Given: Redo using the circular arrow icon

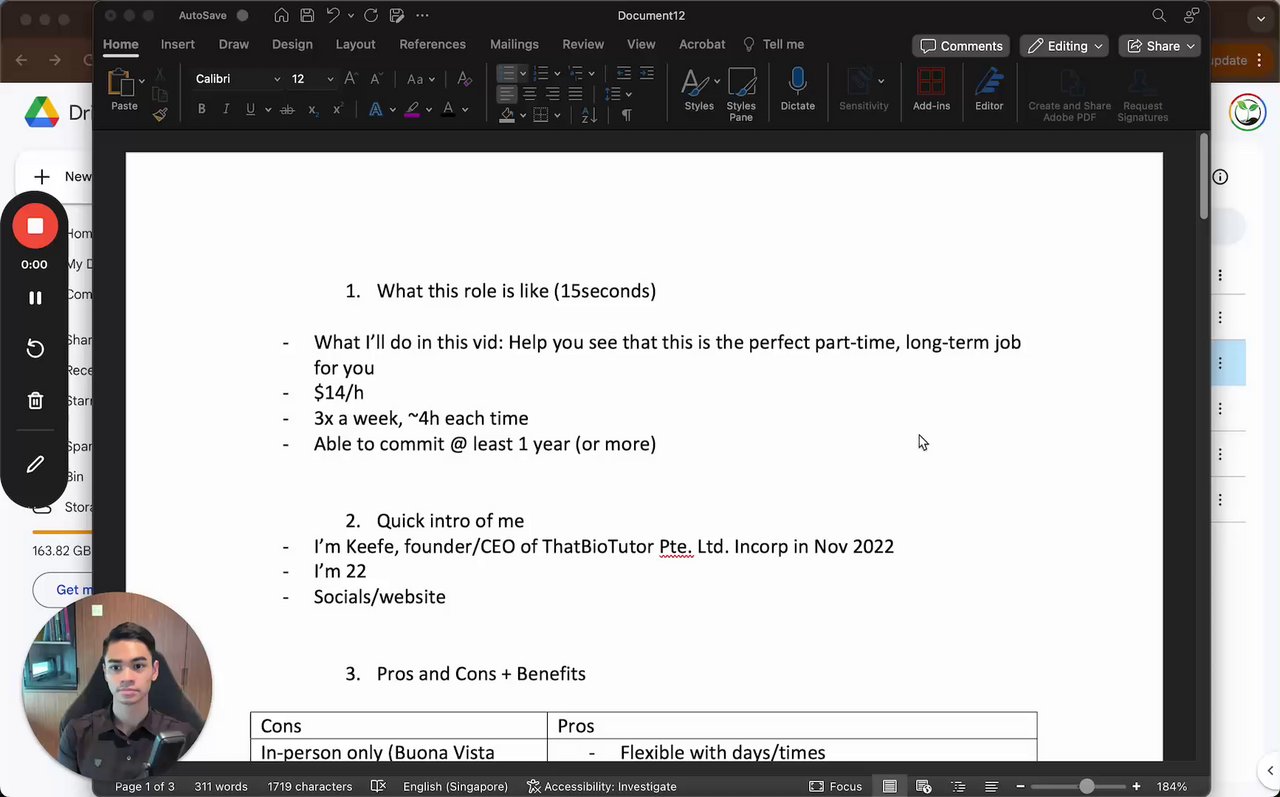Looking at the screenshot, I should [371, 15].
